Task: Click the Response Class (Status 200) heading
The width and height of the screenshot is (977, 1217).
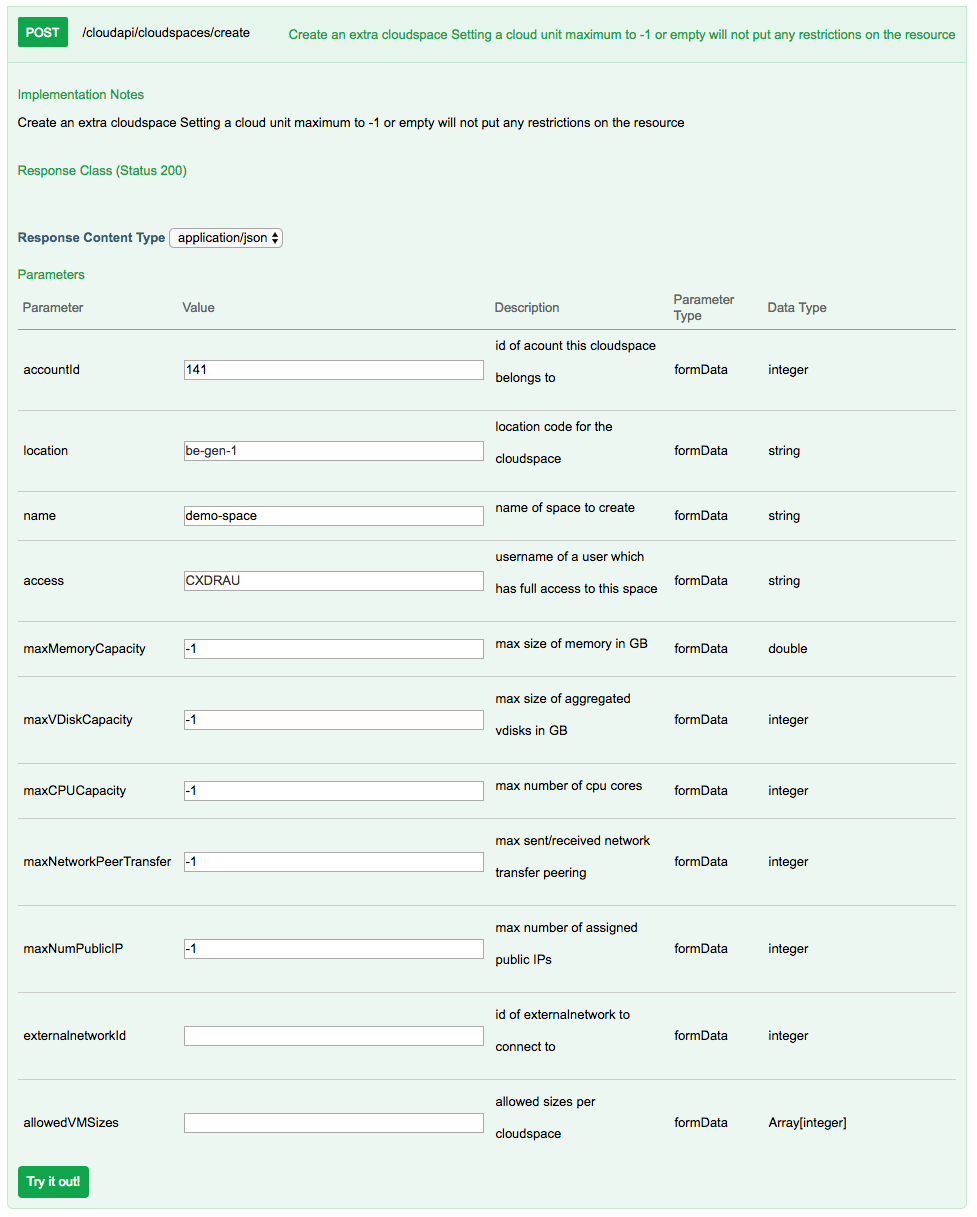Action: (x=102, y=171)
